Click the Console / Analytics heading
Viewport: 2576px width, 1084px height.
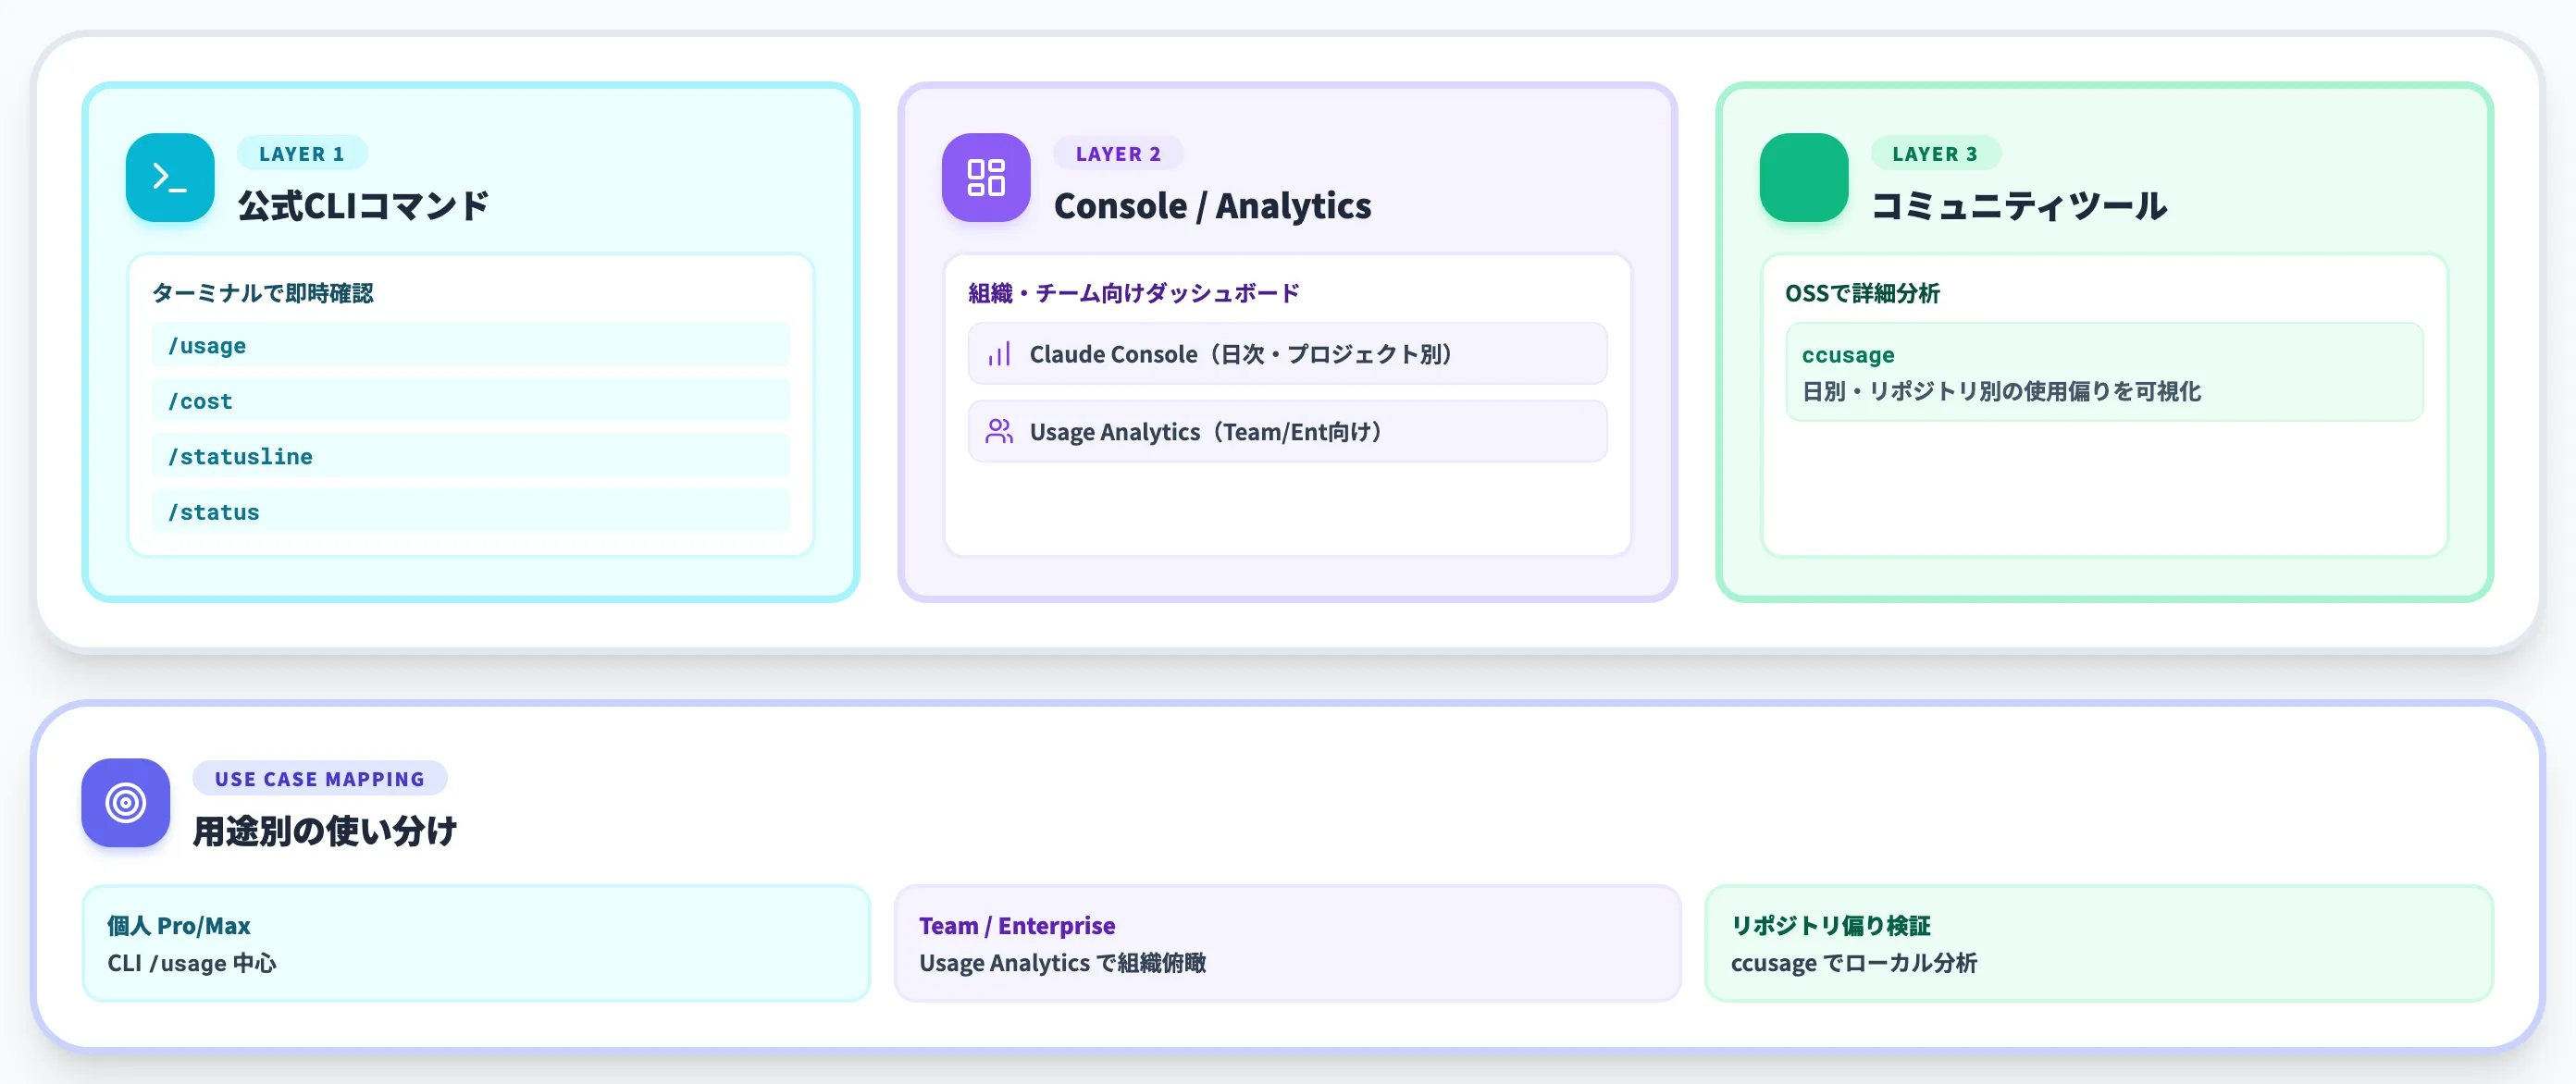pos(1212,206)
